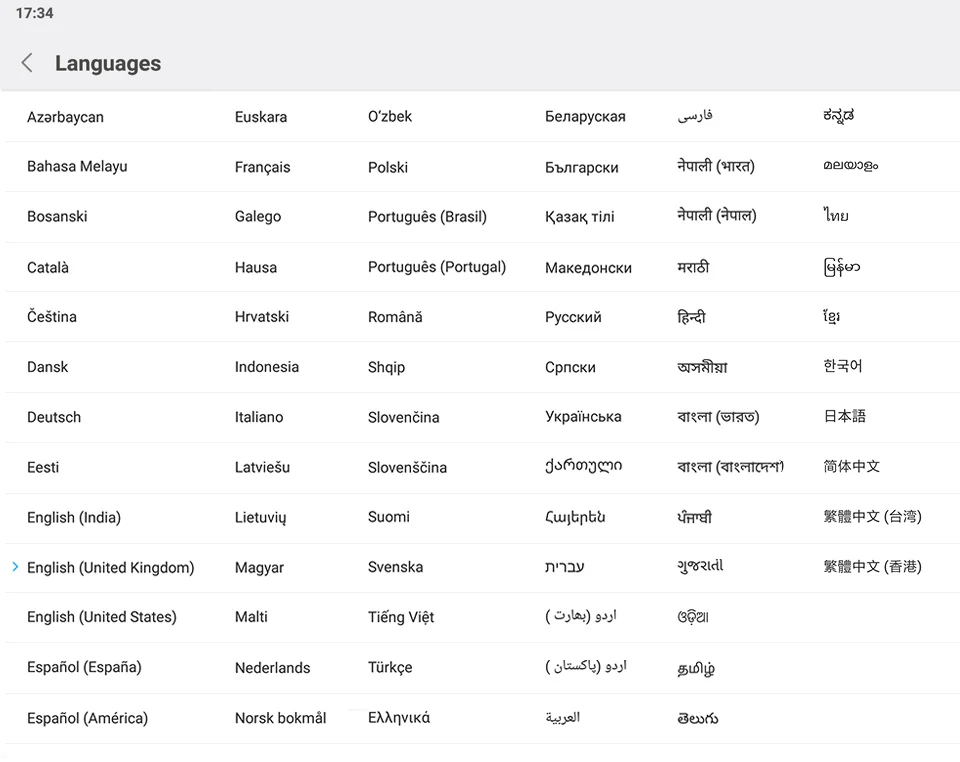
Task: Select Italiano from the list
Action: click(259, 417)
